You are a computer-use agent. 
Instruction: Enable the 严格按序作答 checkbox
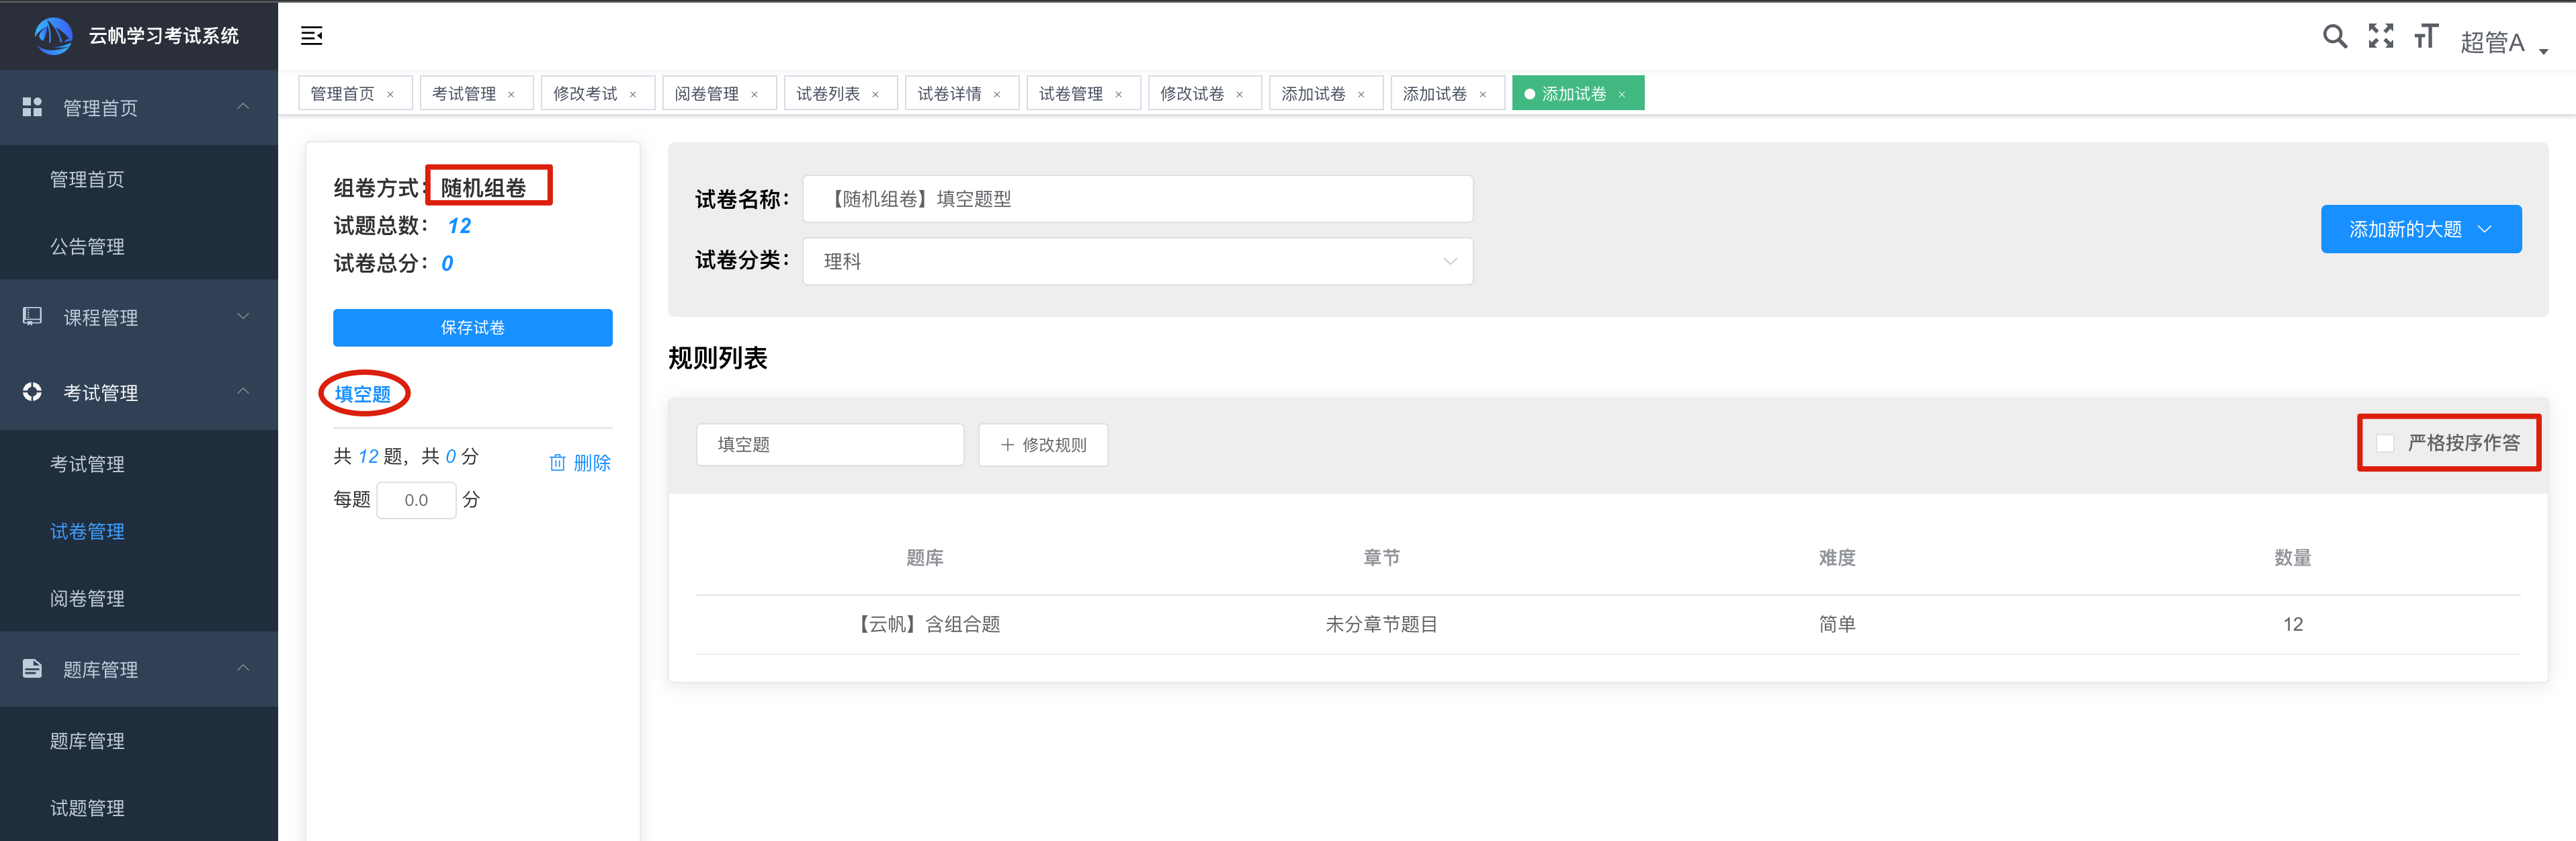(x=2385, y=443)
